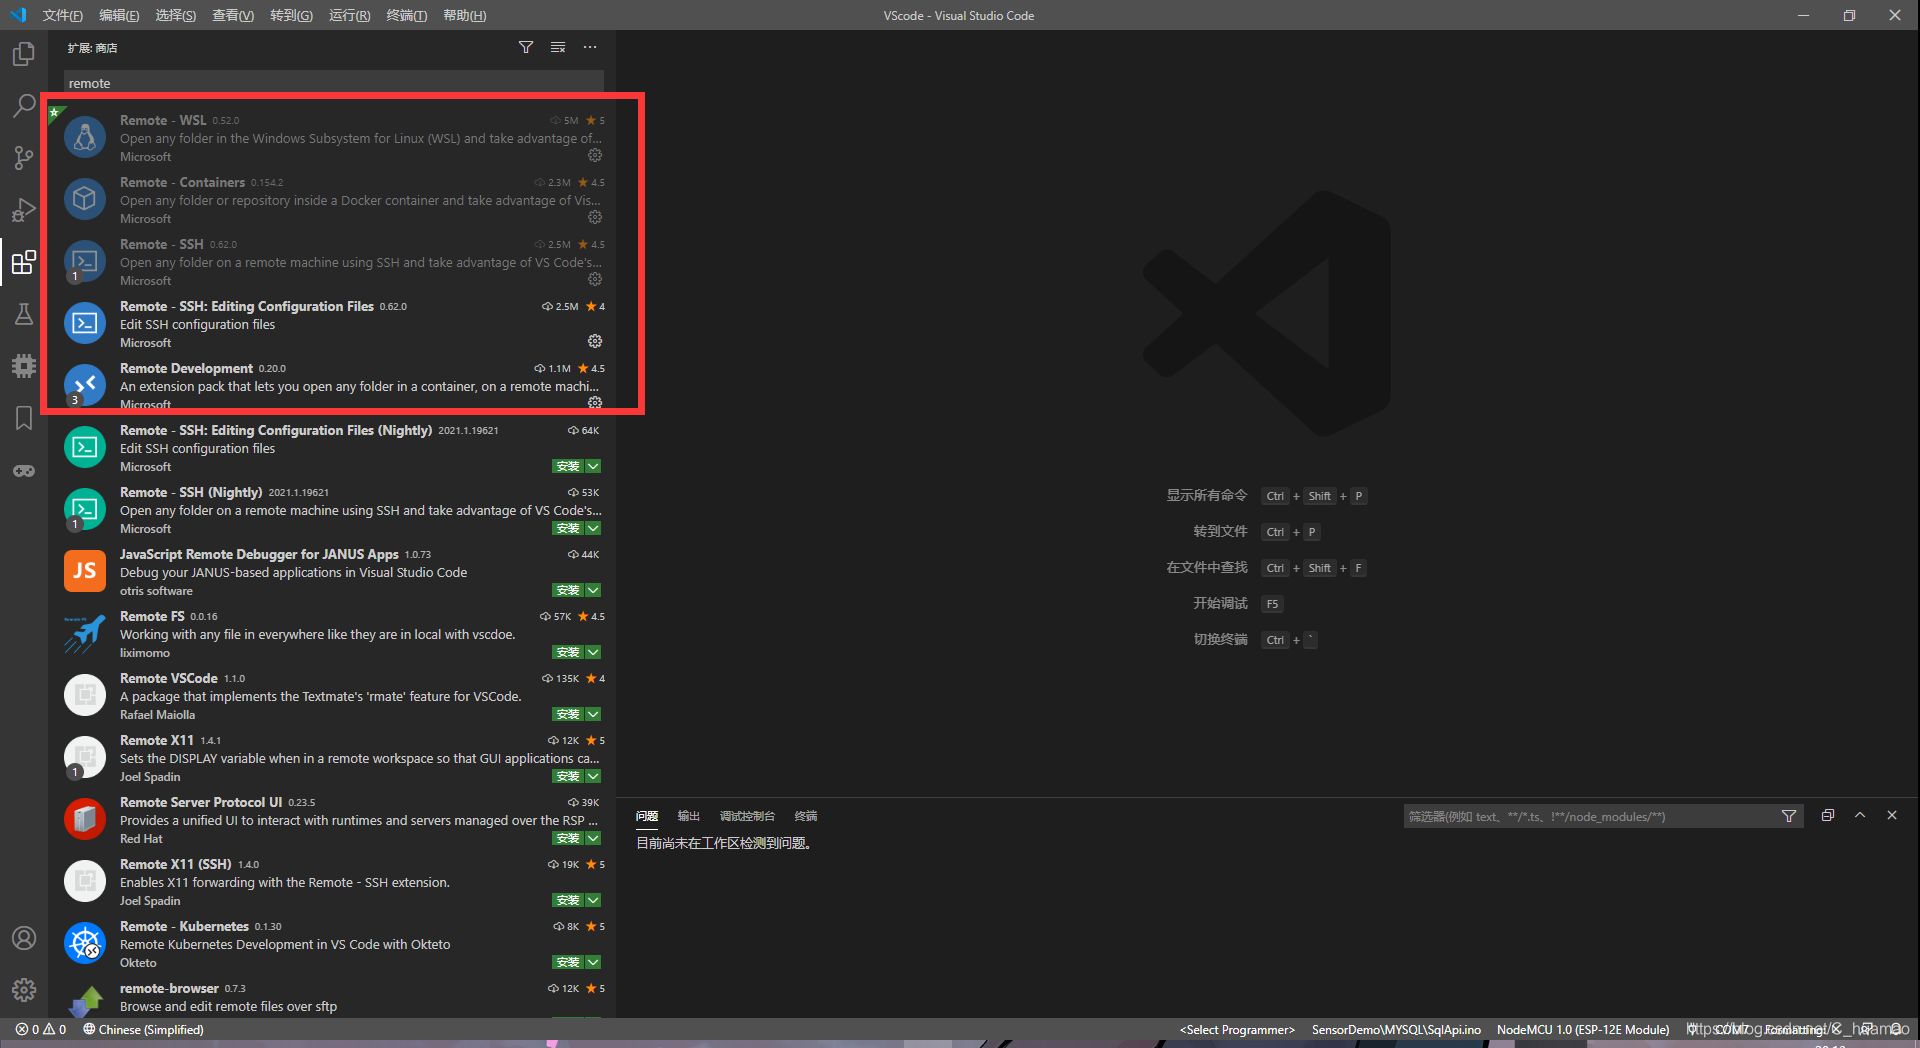Switch to the 输出 panel tab

689,816
